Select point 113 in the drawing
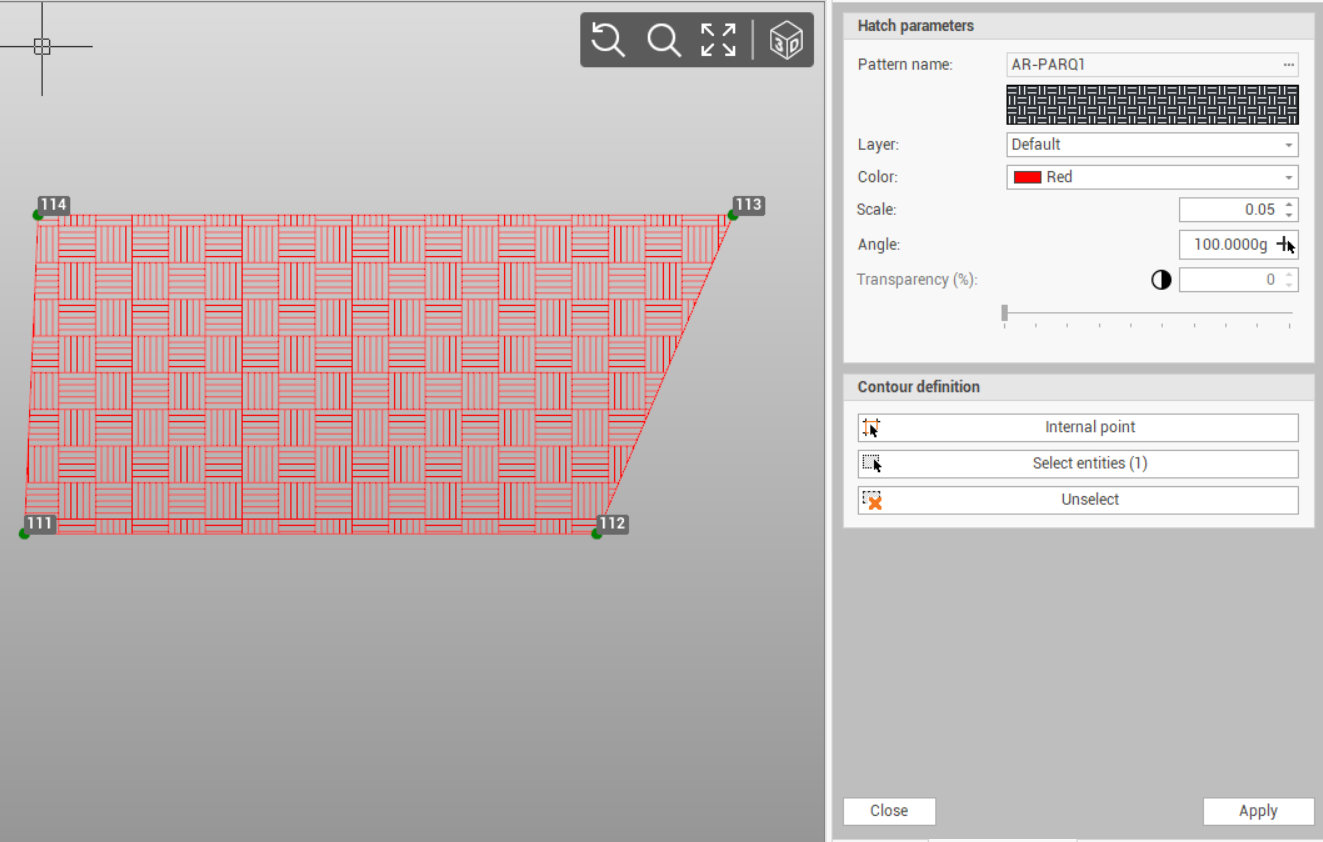The width and height of the screenshot is (1323, 842). coord(733,215)
